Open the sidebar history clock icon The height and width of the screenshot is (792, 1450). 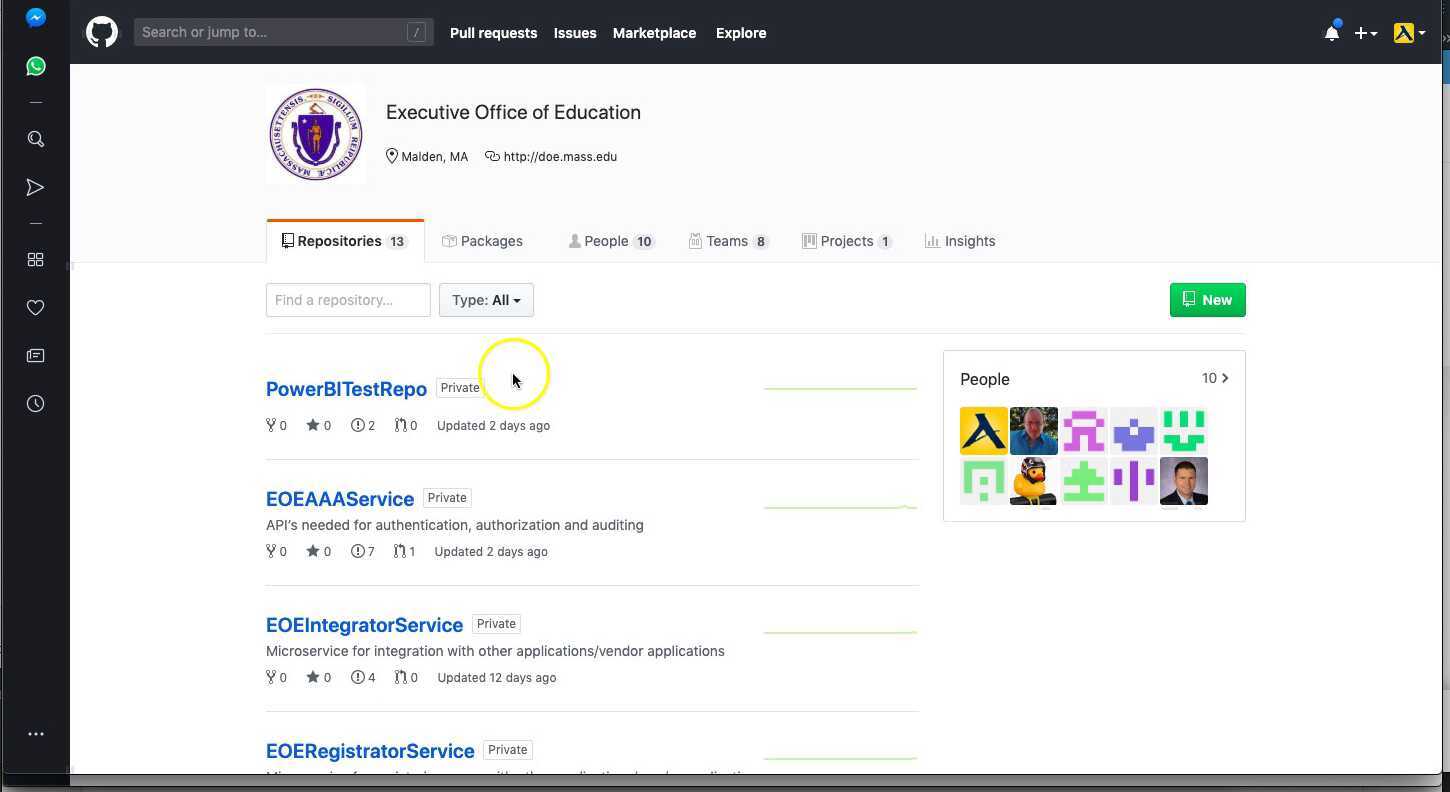coord(35,404)
